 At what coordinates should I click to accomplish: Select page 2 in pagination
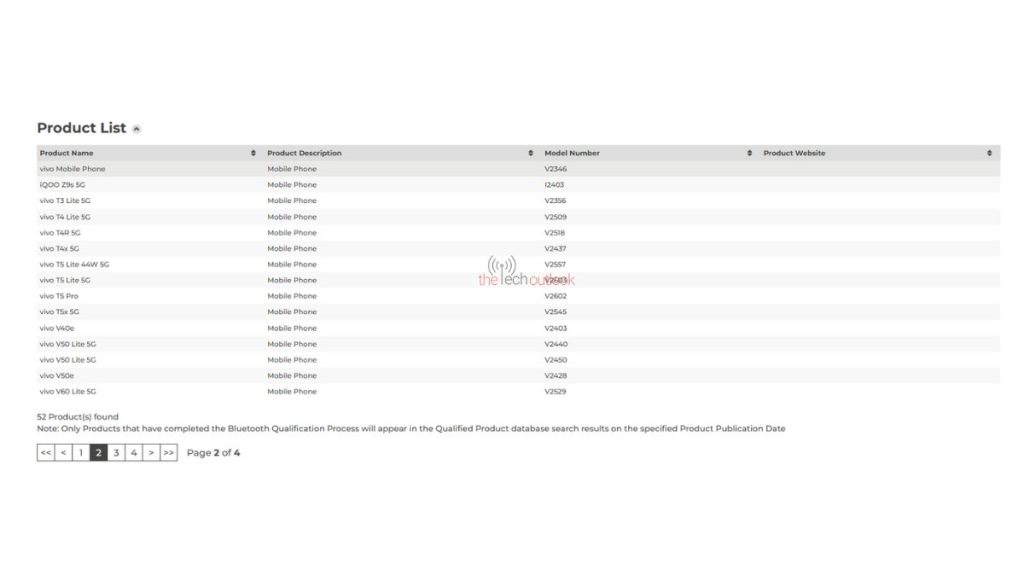tap(99, 453)
